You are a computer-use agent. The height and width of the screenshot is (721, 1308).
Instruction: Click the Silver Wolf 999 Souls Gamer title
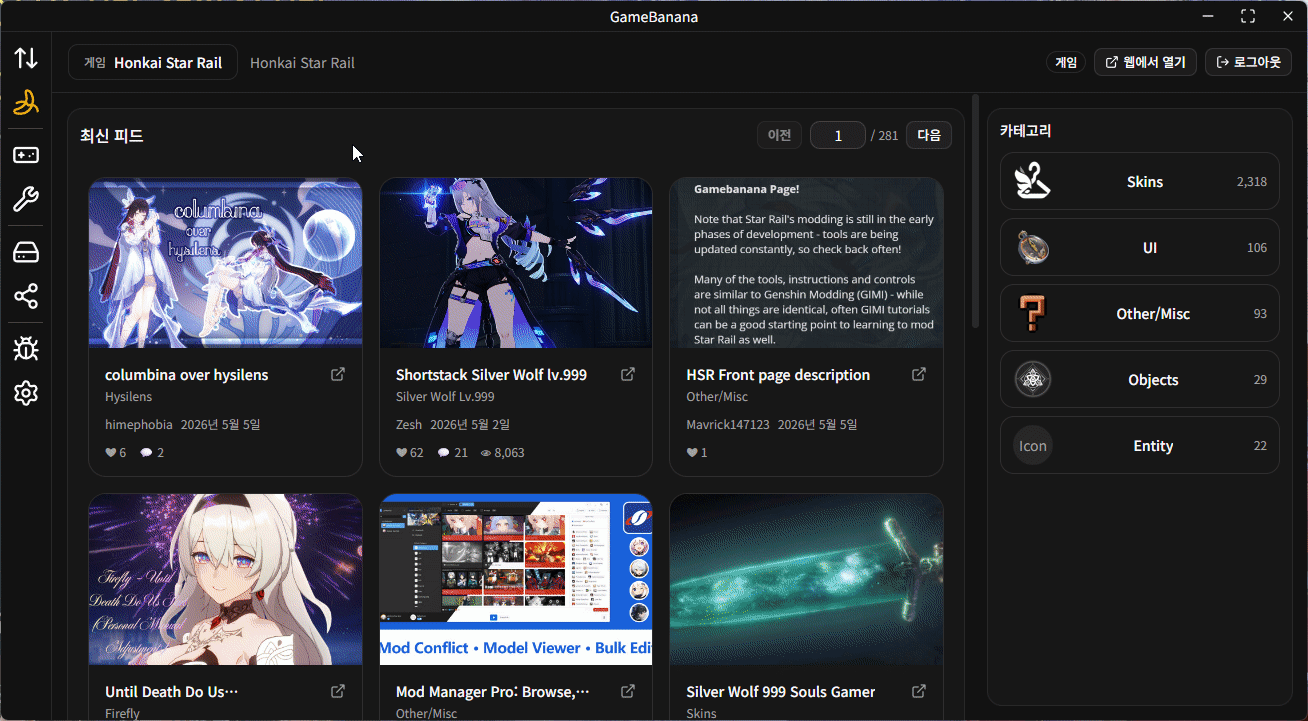781,692
